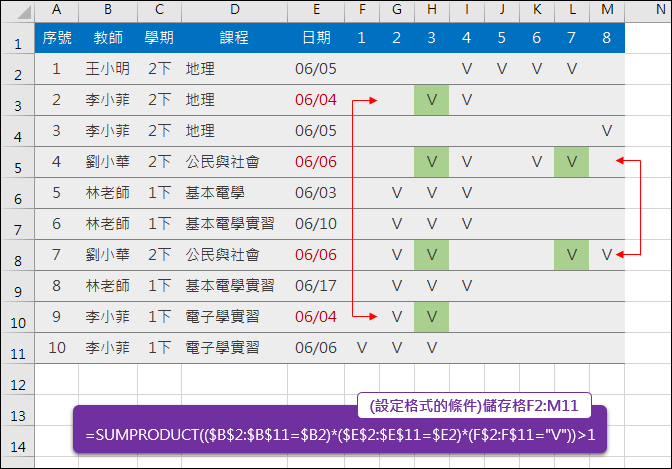The image size is (672, 469).
Task: Select V in column M row 8
Action: 607,255
